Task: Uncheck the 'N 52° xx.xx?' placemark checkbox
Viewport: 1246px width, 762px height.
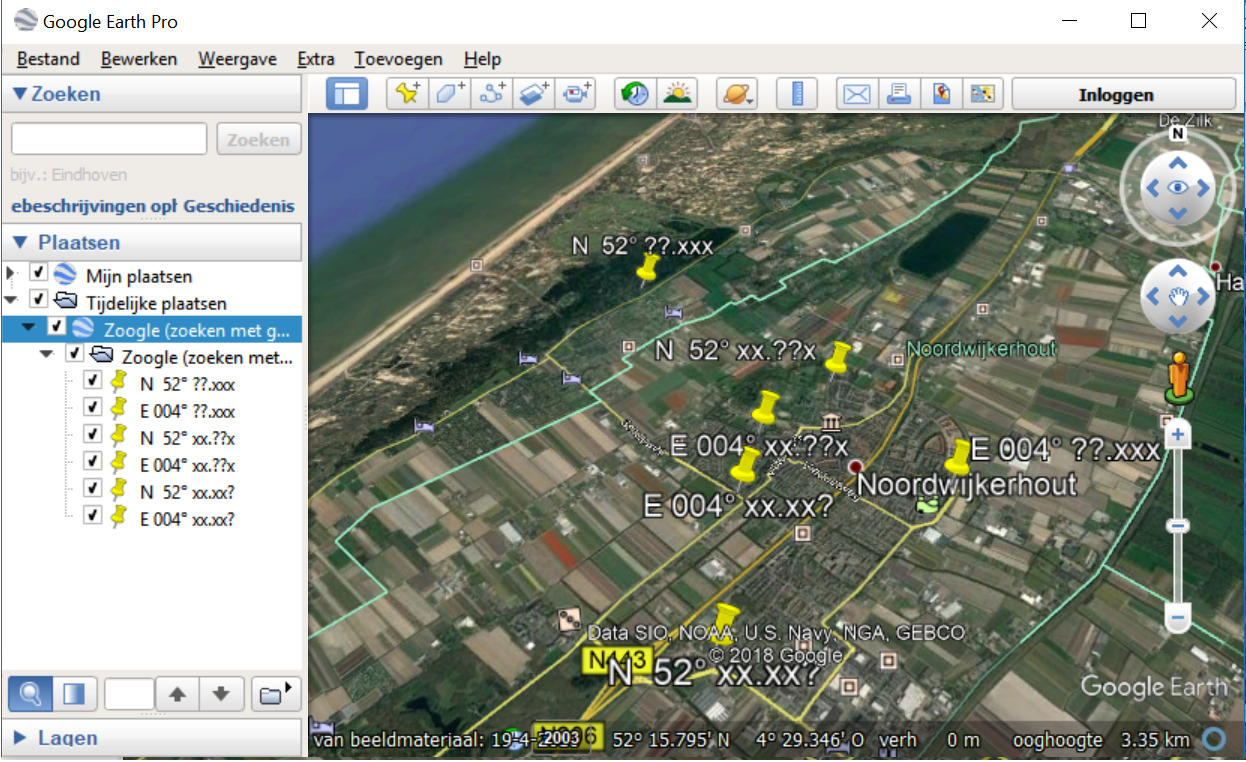Action: click(92, 489)
